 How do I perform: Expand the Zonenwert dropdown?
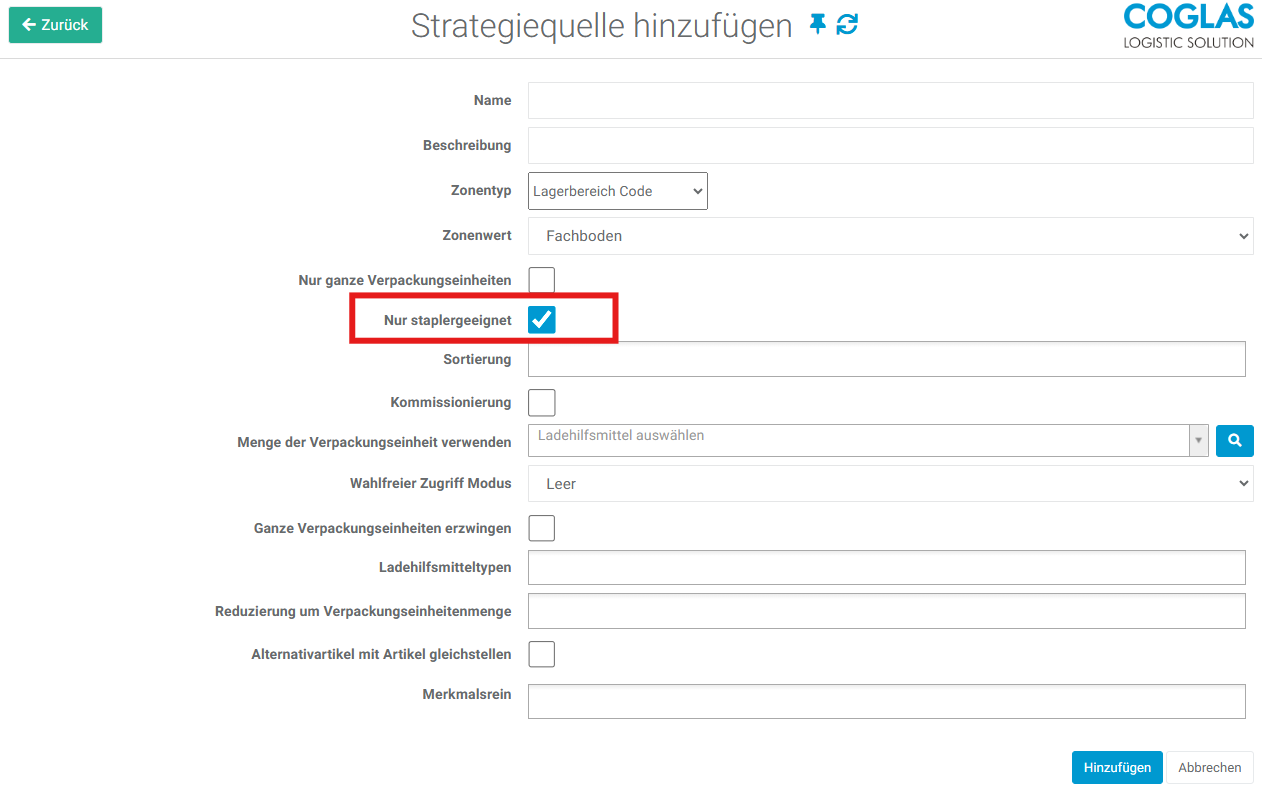890,236
